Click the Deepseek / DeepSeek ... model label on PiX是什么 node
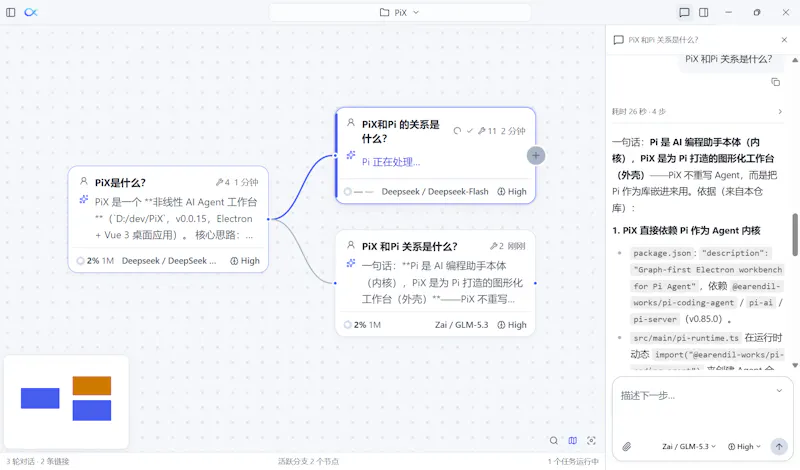 click(169, 261)
